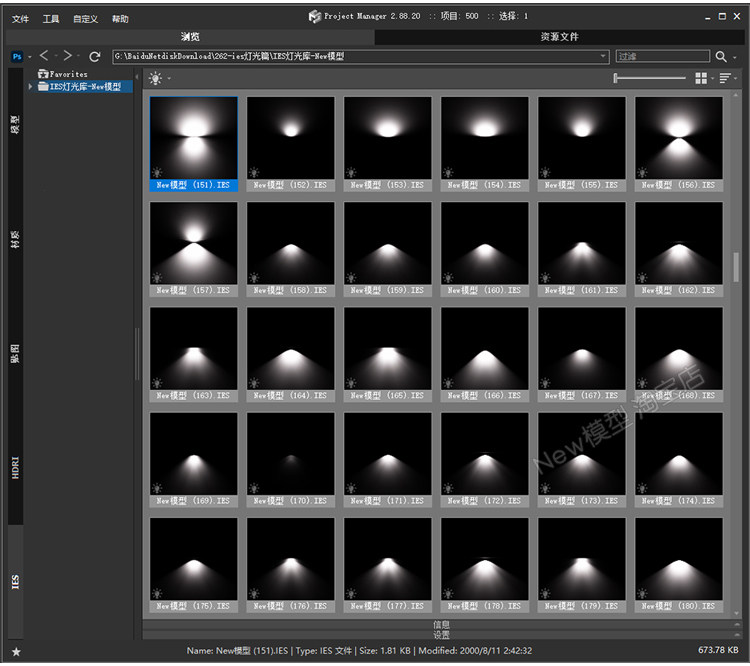
Task: Click the search magnifier icon
Action: coord(721,57)
